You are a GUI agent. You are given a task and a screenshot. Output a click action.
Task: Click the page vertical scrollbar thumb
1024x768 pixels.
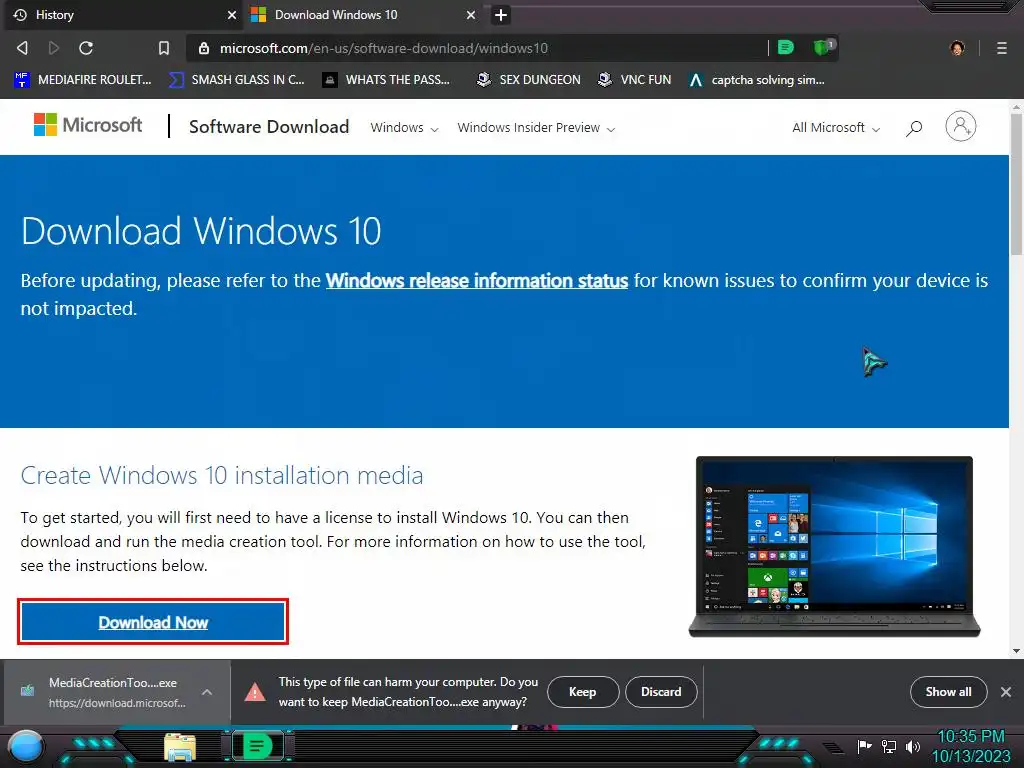tap(1016, 184)
